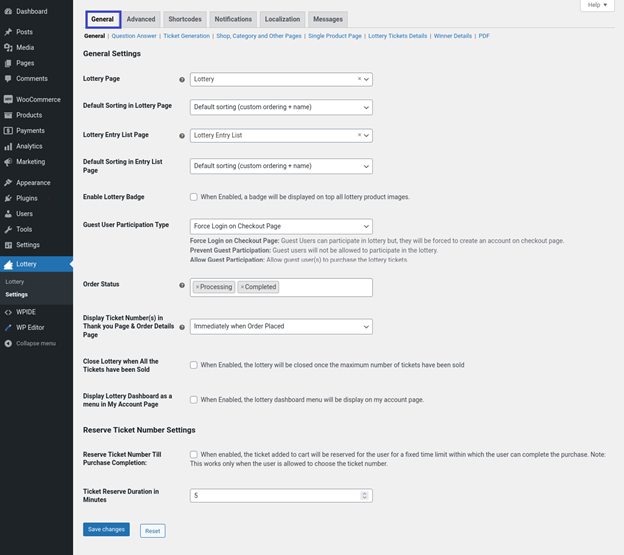
Task: Remove the Processing order status tag
Action: (197, 287)
